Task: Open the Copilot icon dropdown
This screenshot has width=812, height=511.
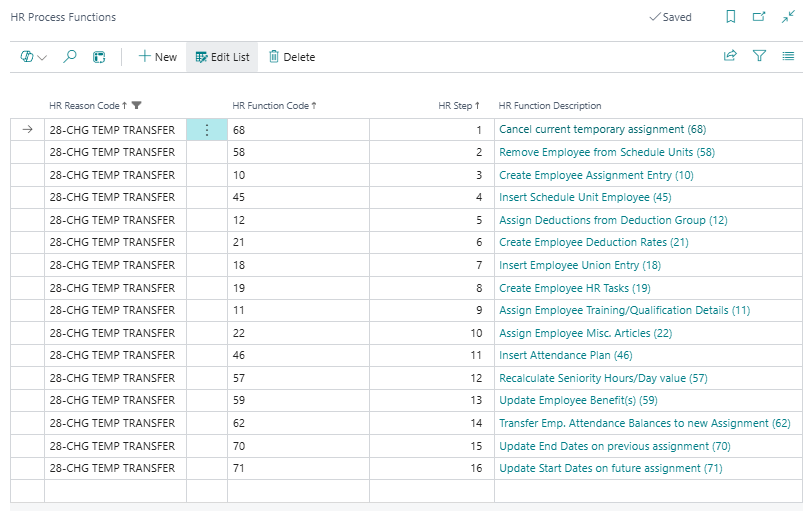Action: coord(34,57)
